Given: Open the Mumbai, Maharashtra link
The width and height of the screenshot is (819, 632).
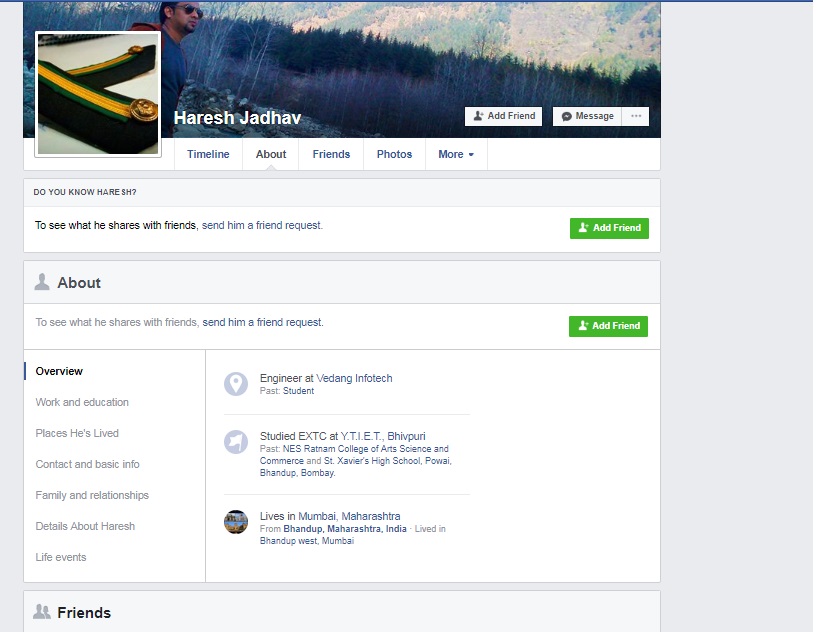Looking at the screenshot, I should point(349,516).
